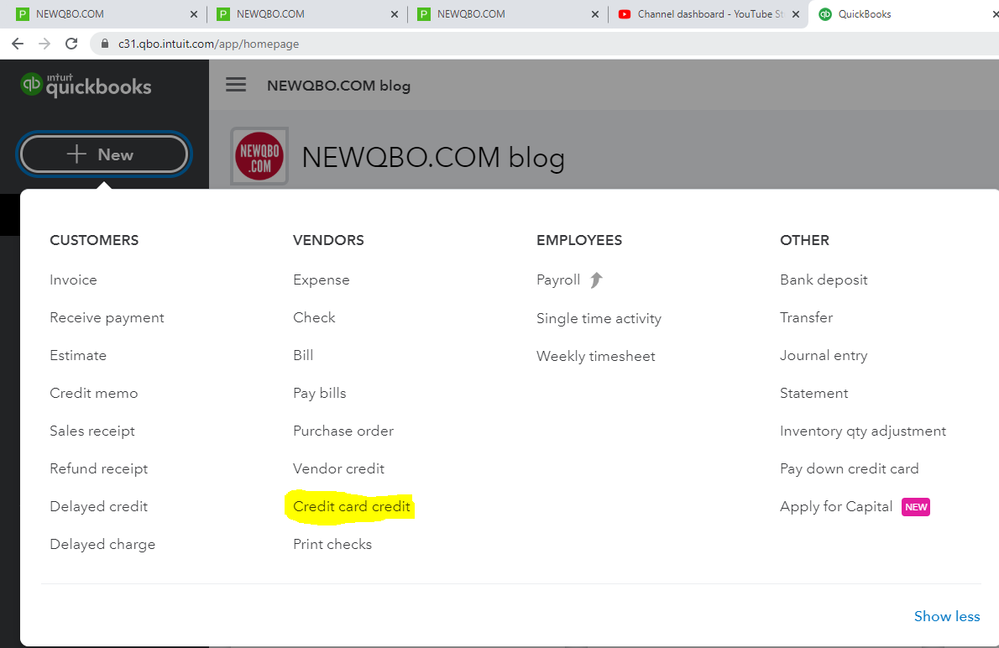Open the Check option

click(x=314, y=317)
